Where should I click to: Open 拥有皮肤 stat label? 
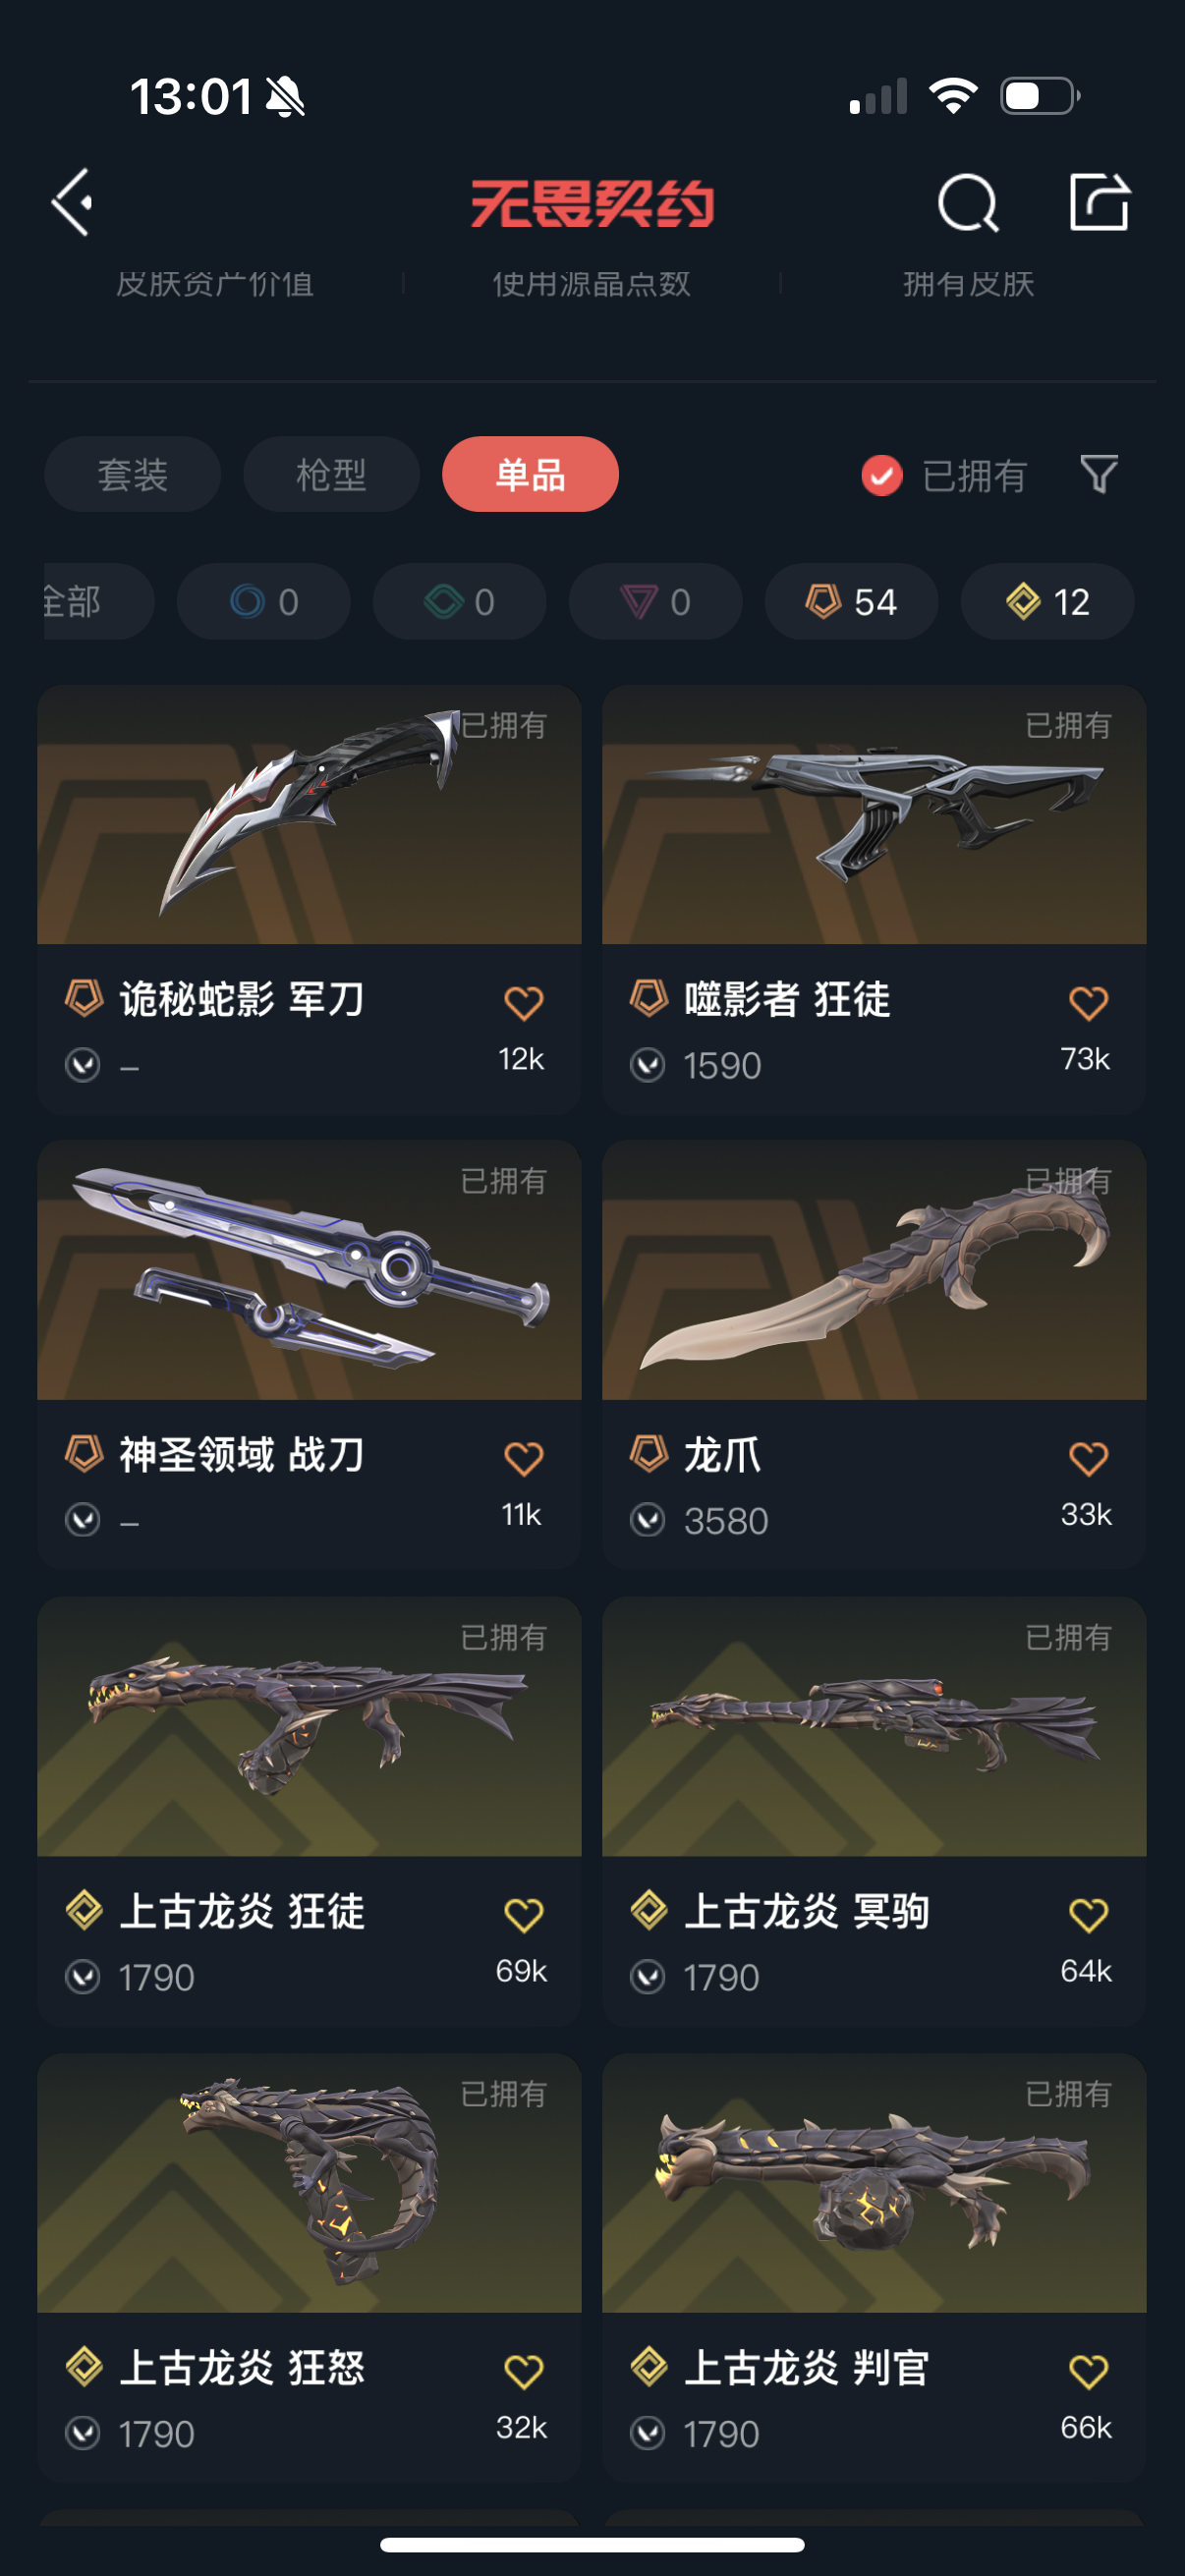[968, 284]
